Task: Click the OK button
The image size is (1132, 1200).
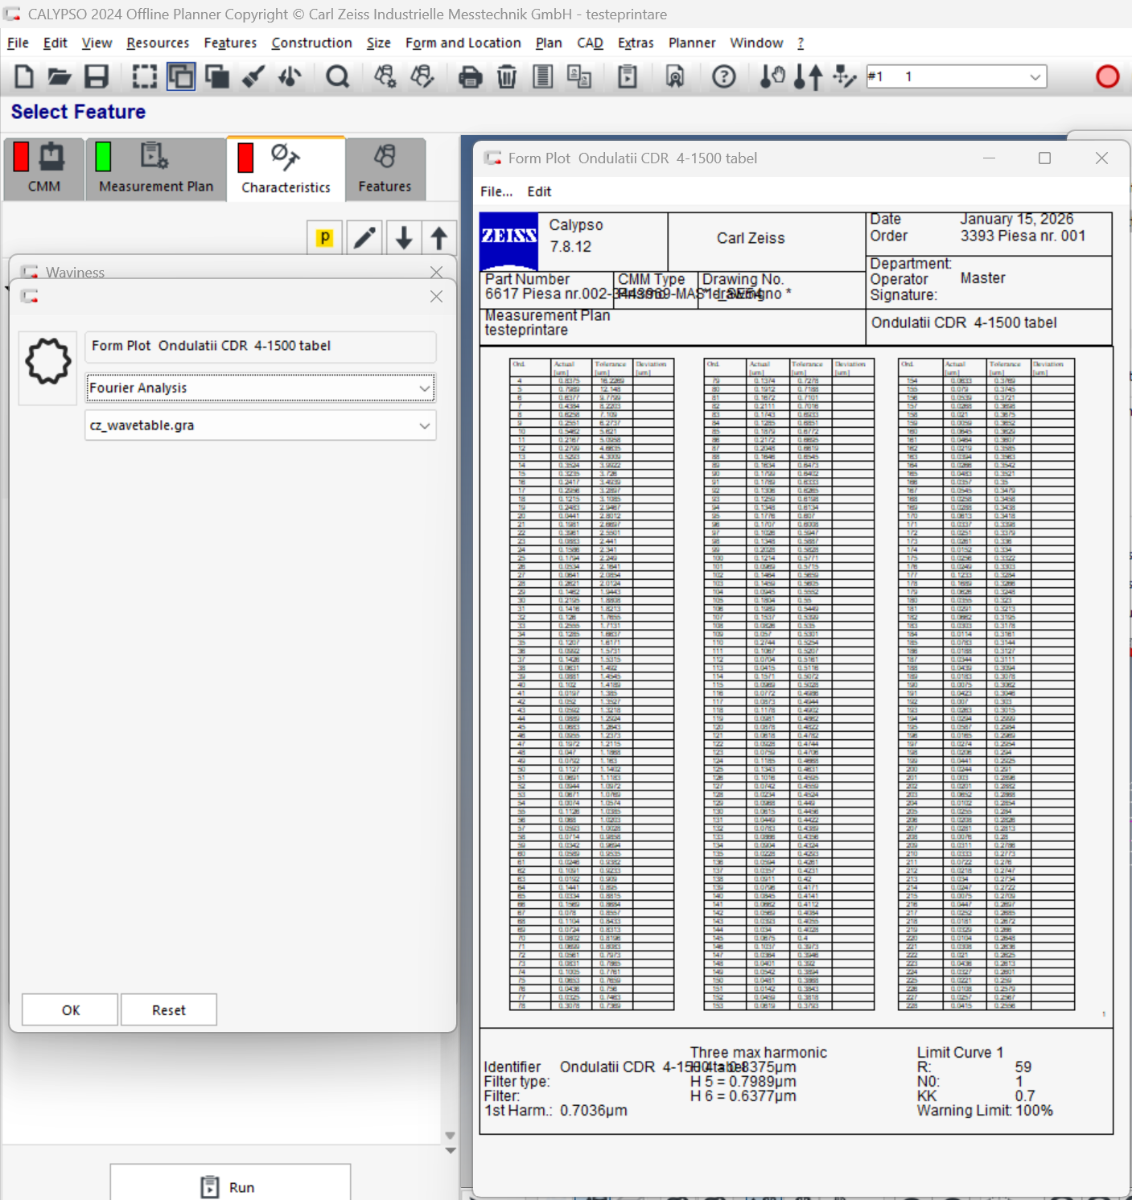Action: (x=70, y=1010)
